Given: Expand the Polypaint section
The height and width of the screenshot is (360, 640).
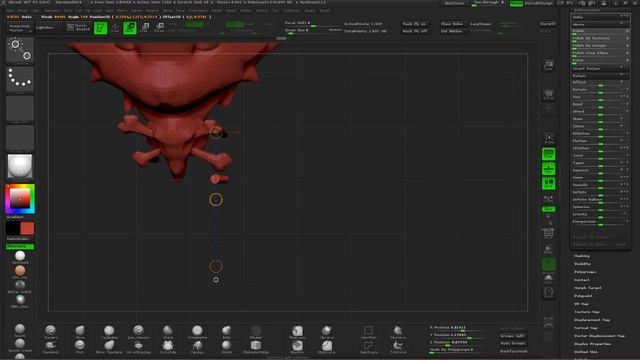Looking at the screenshot, I should click(x=583, y=296).
